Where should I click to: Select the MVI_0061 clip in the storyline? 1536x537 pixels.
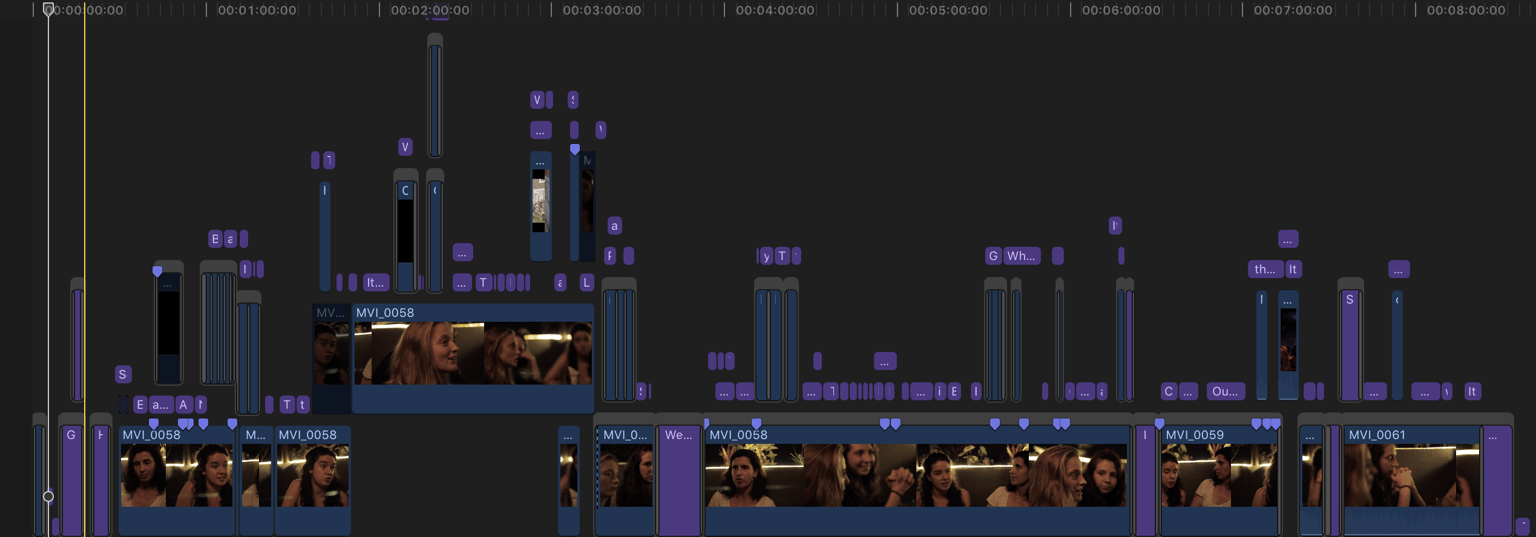pyautogui.click(x=1412, y=480)
